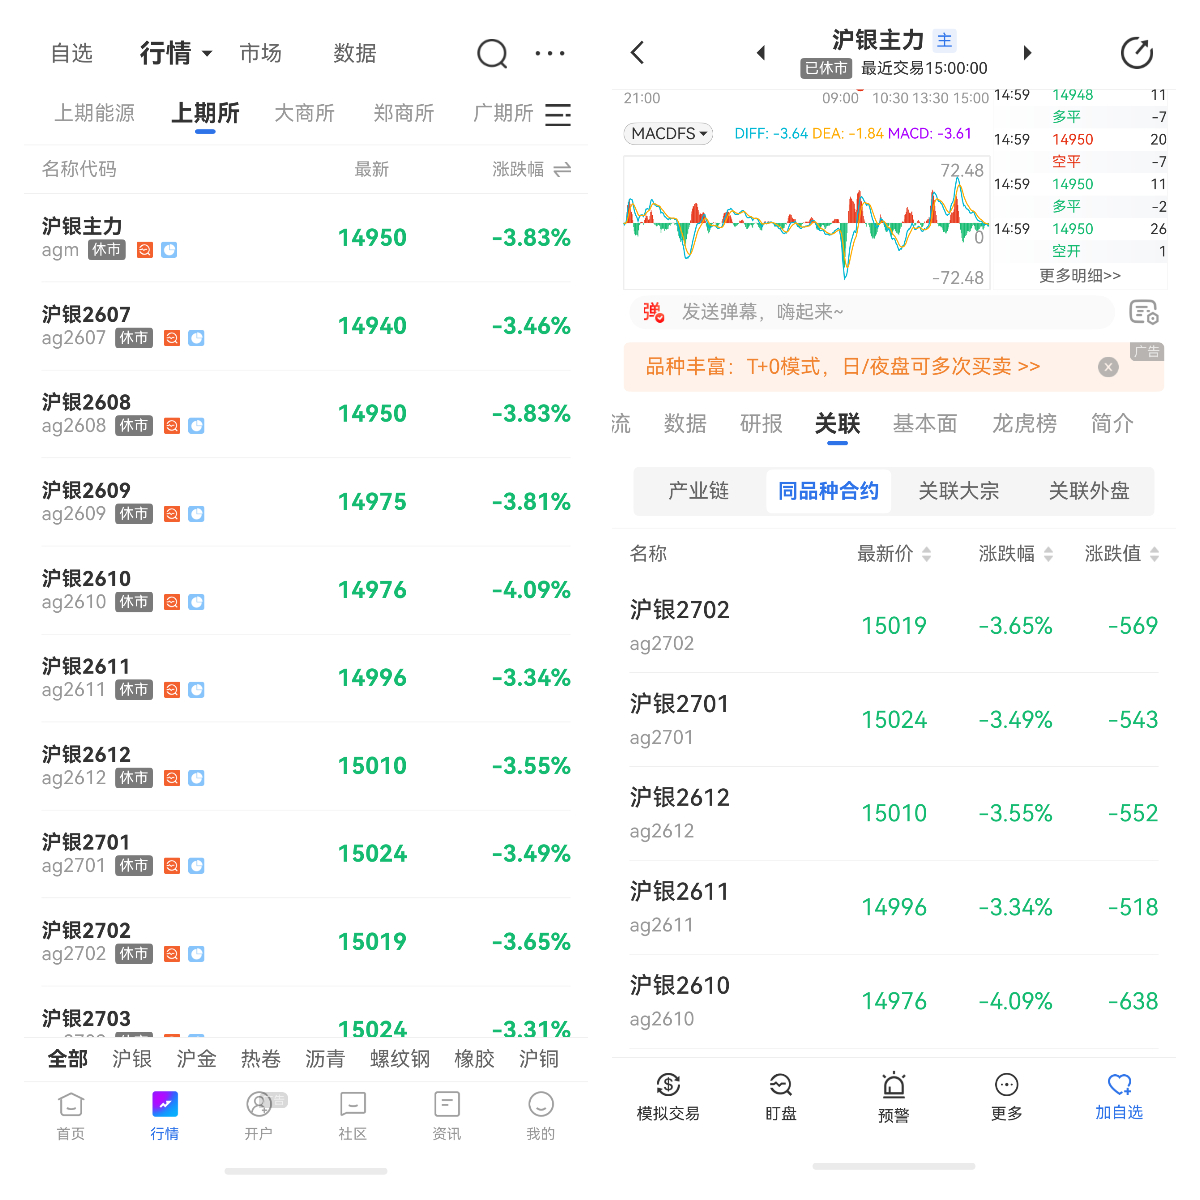Filter list by 橡胶
This screenshot has height=1200, width=1200.
click(x=474, y=1059)
